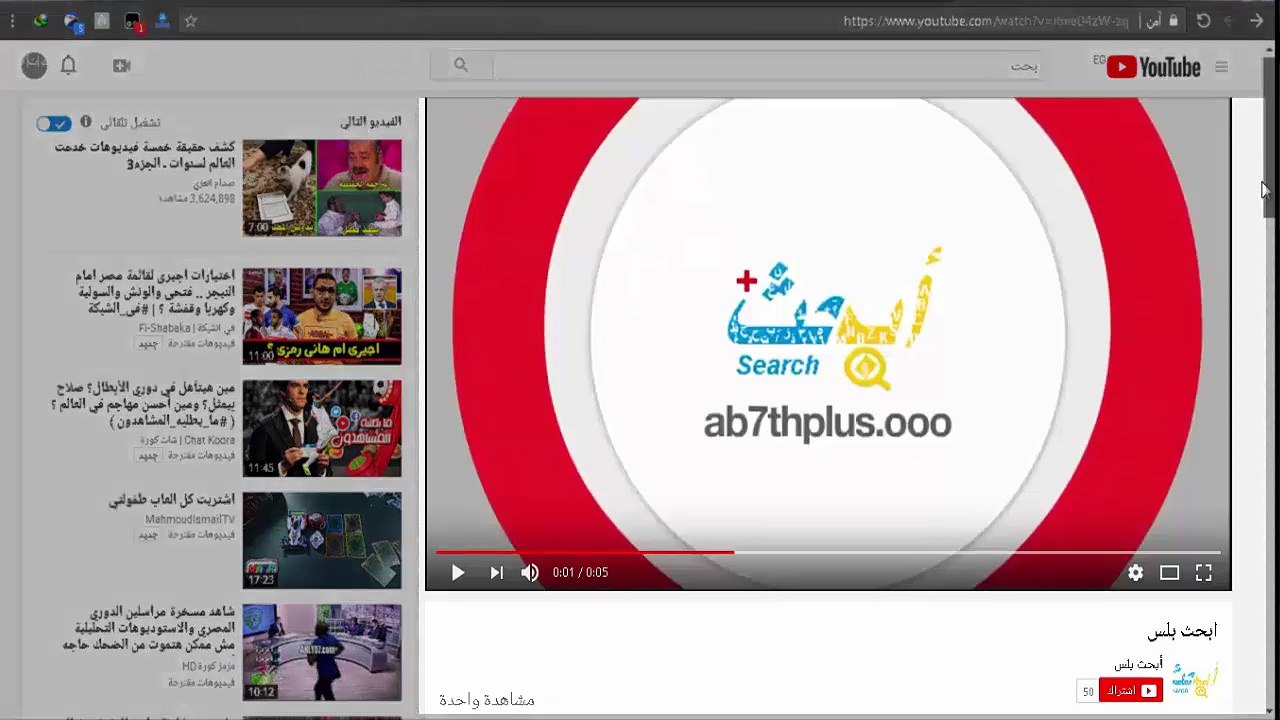Viewport: 1280px width, 720px height.
Task: Open the 10:12 duration studio thumbnail
Action: point(322,652)
